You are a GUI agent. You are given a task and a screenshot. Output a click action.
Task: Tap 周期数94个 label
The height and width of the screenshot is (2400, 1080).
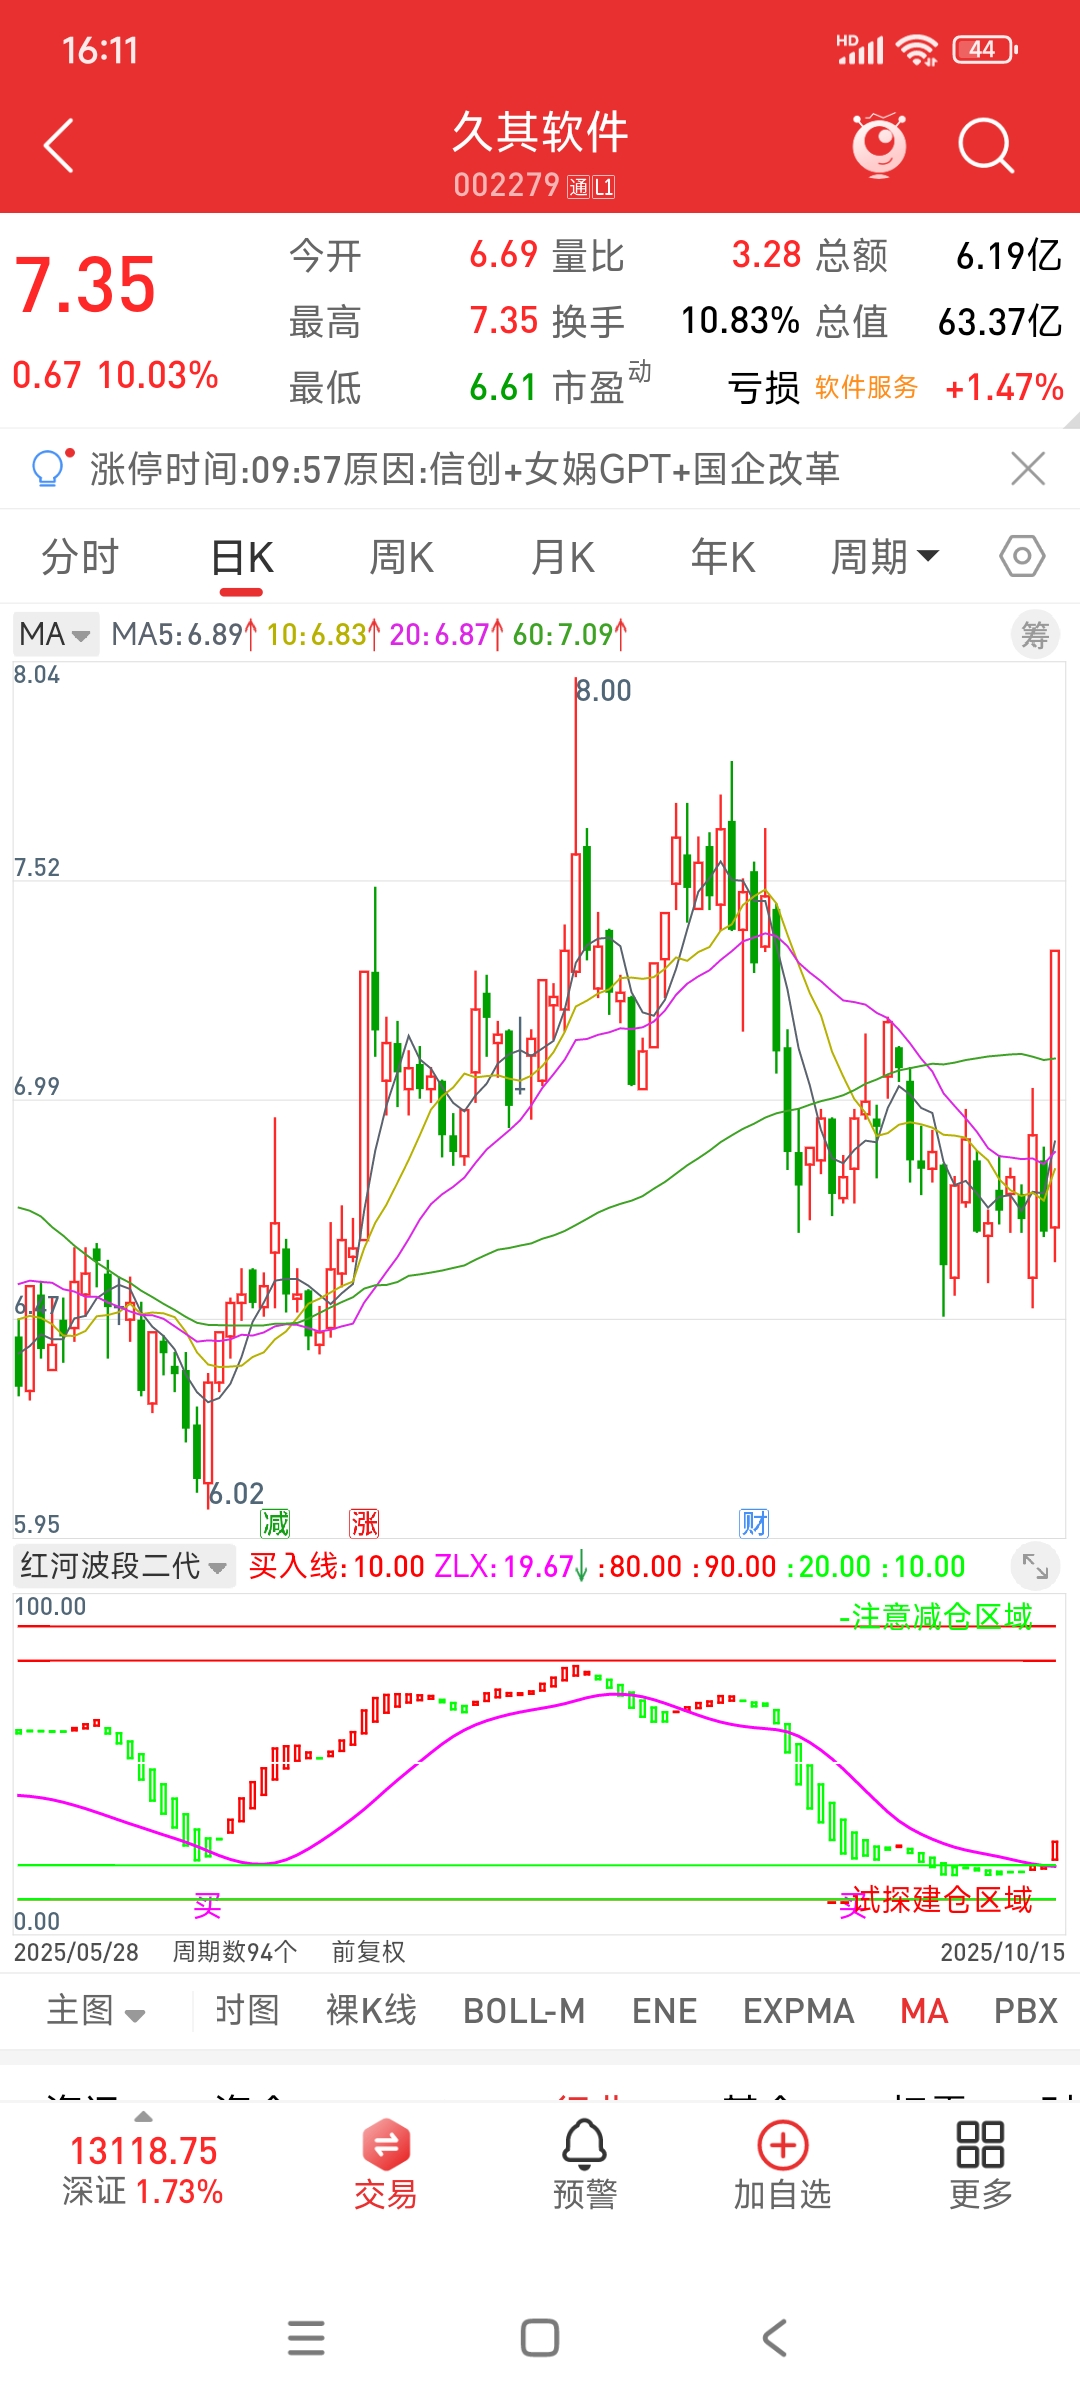pyautogui.click(x=235, y=1951)
